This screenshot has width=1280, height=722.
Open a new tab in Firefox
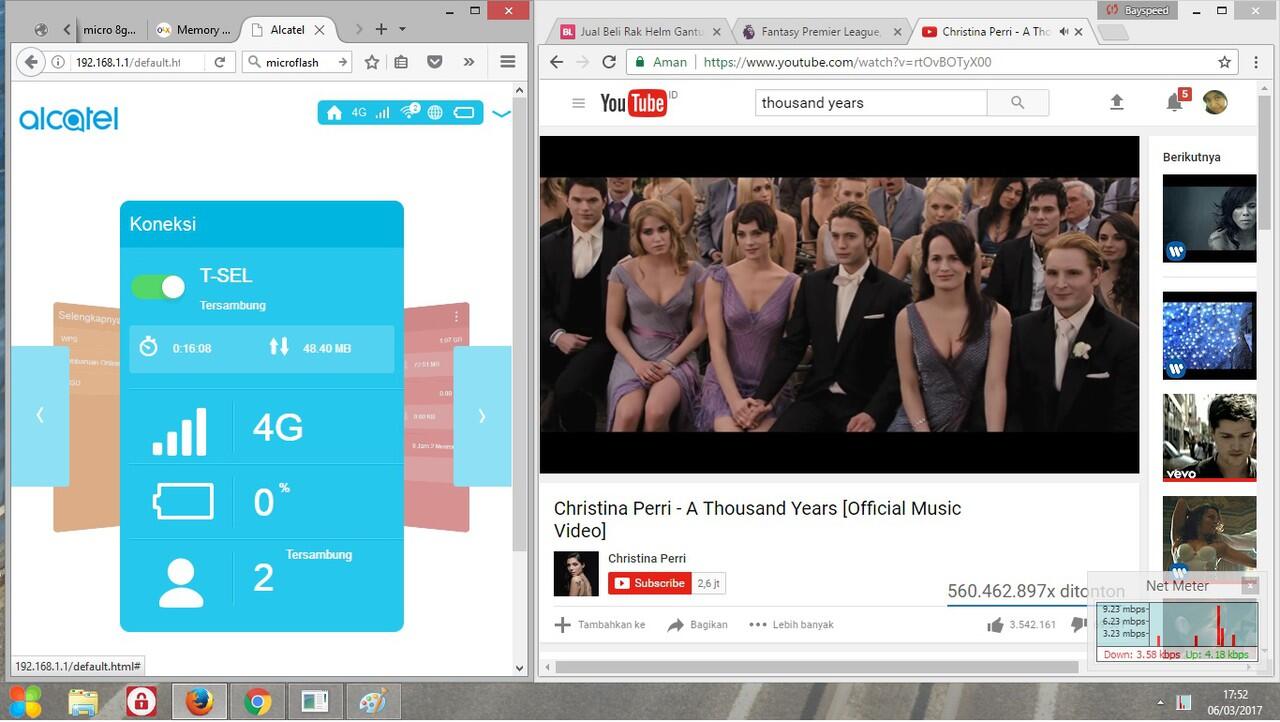pos(381,29)
